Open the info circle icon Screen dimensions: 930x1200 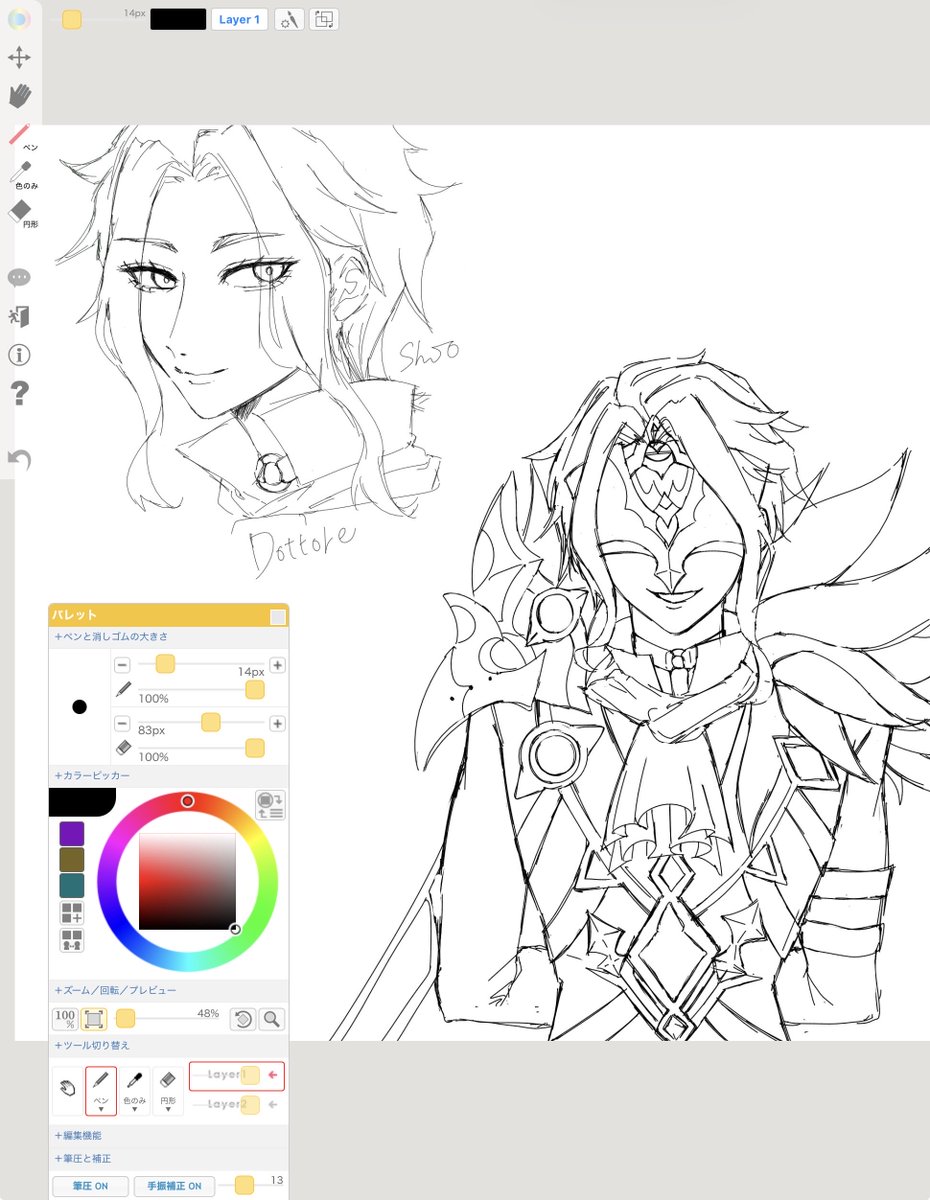[19, 354]
